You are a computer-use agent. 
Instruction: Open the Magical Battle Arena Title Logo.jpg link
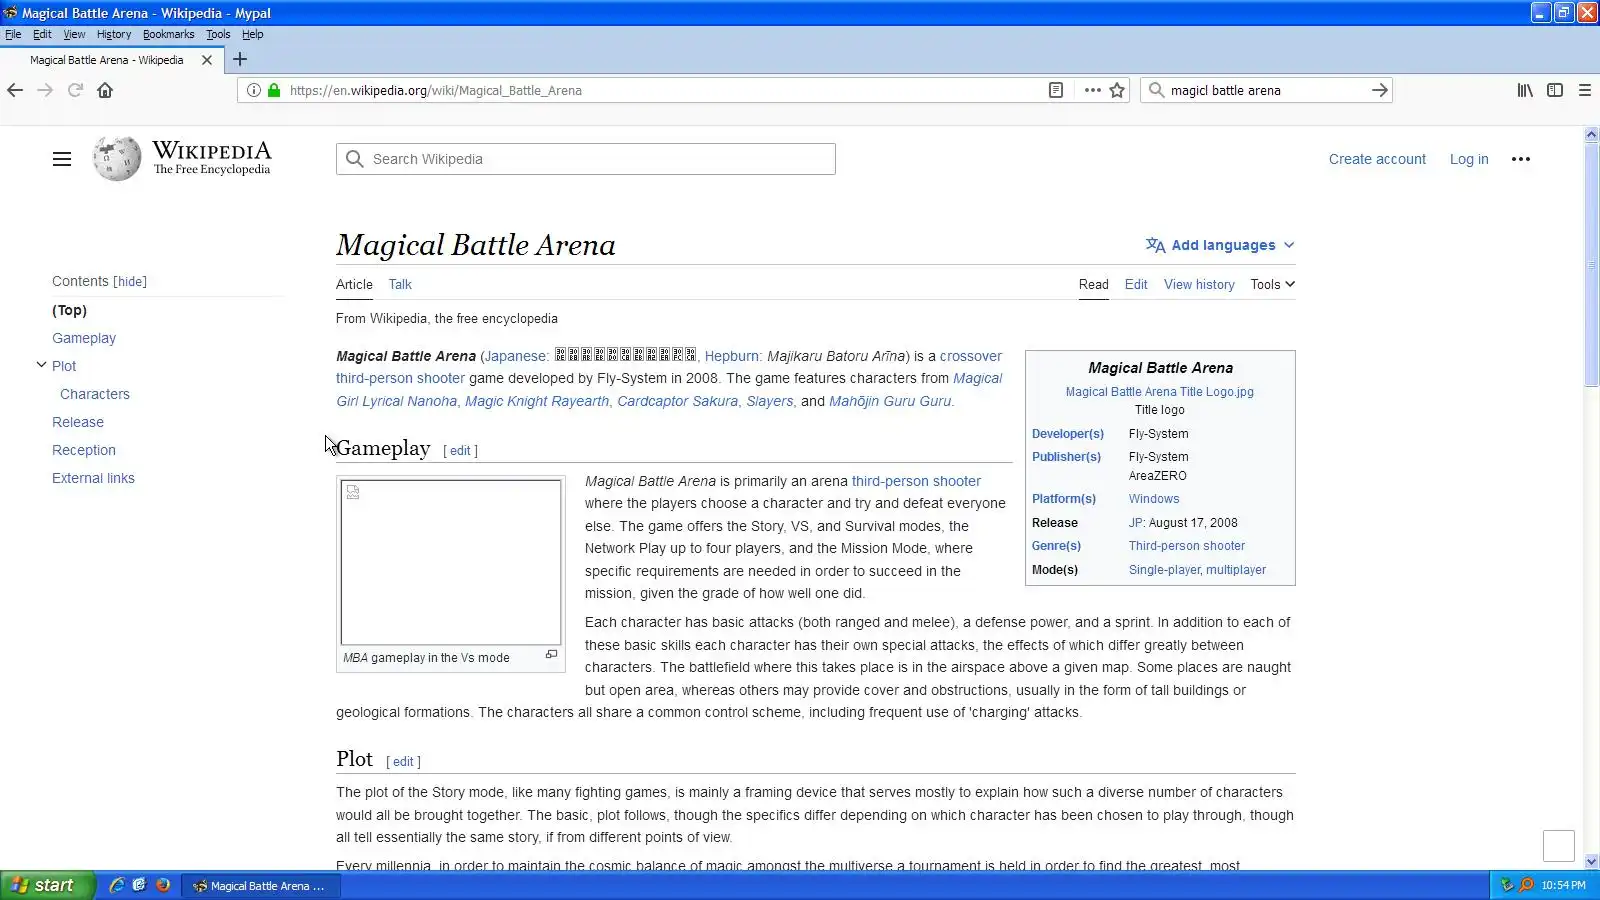1159,392
